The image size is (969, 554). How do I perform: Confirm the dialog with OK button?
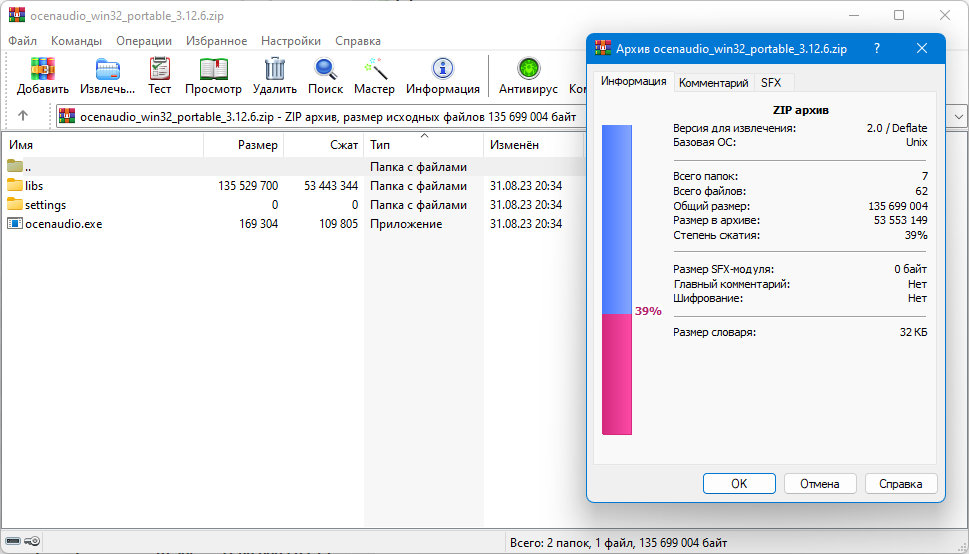pyautogui.click(x=739, y=484)
